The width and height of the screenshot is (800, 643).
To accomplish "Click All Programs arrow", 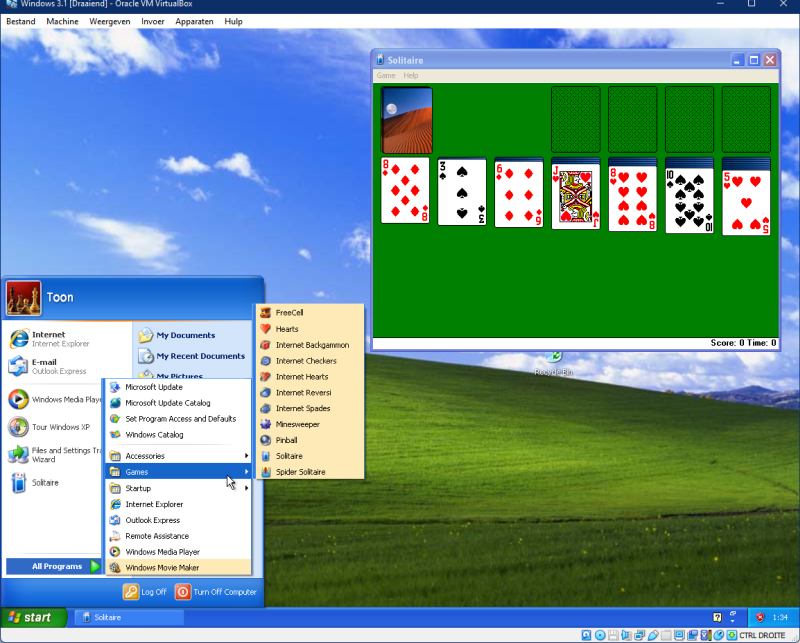I will (95, 566).
